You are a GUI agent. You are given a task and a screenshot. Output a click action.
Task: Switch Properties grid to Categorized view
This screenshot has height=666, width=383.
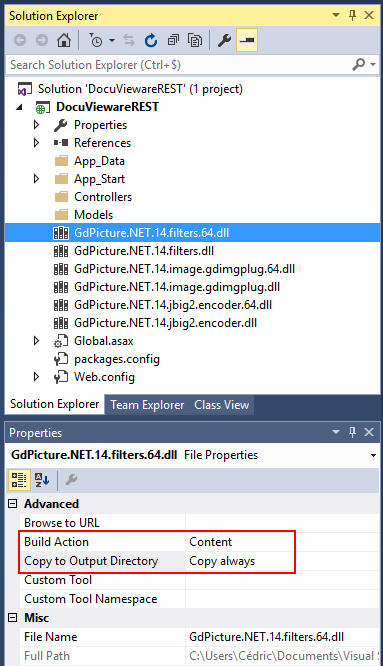[19, 480]
